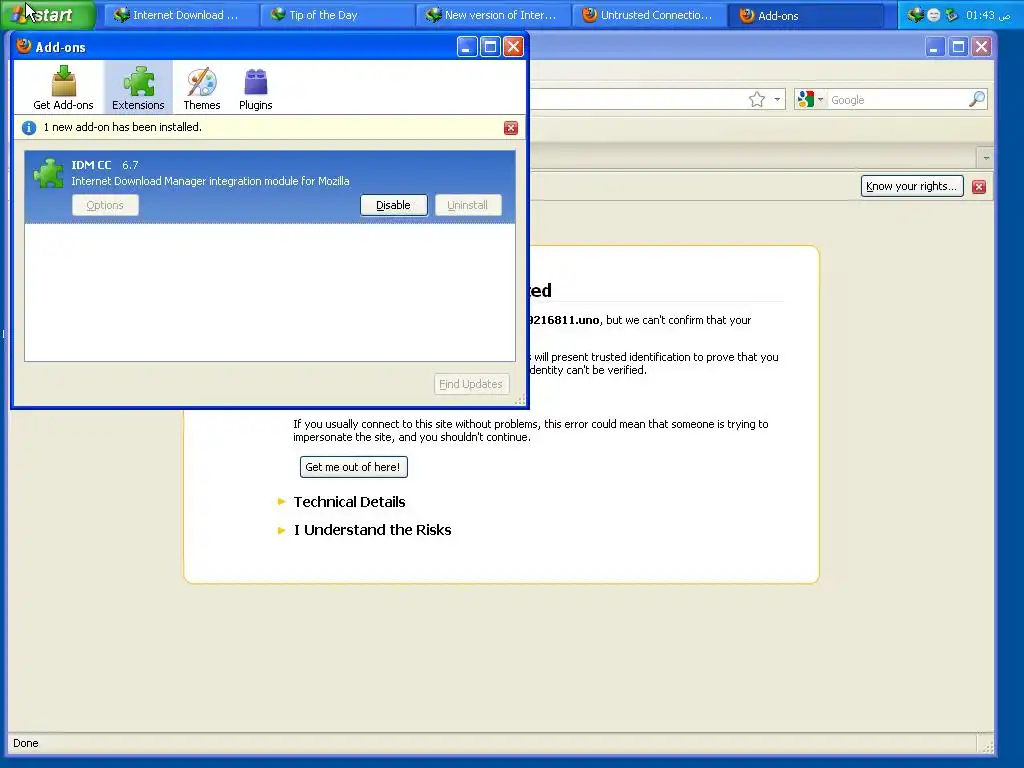This screenshot has height=768, width=1024.
Task: Close the Add-ons window
Action: pos(514,46)
